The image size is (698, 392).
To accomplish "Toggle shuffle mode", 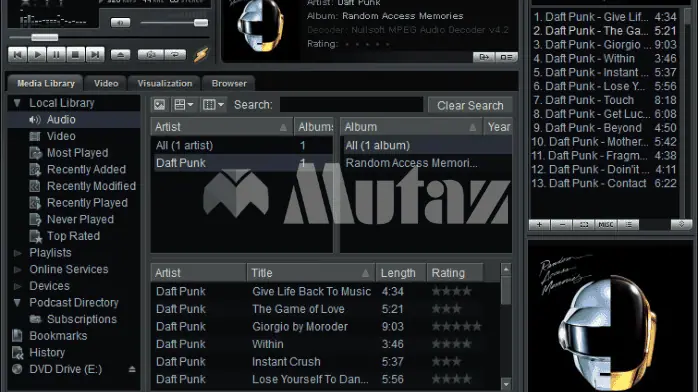I will click(151, 55).
